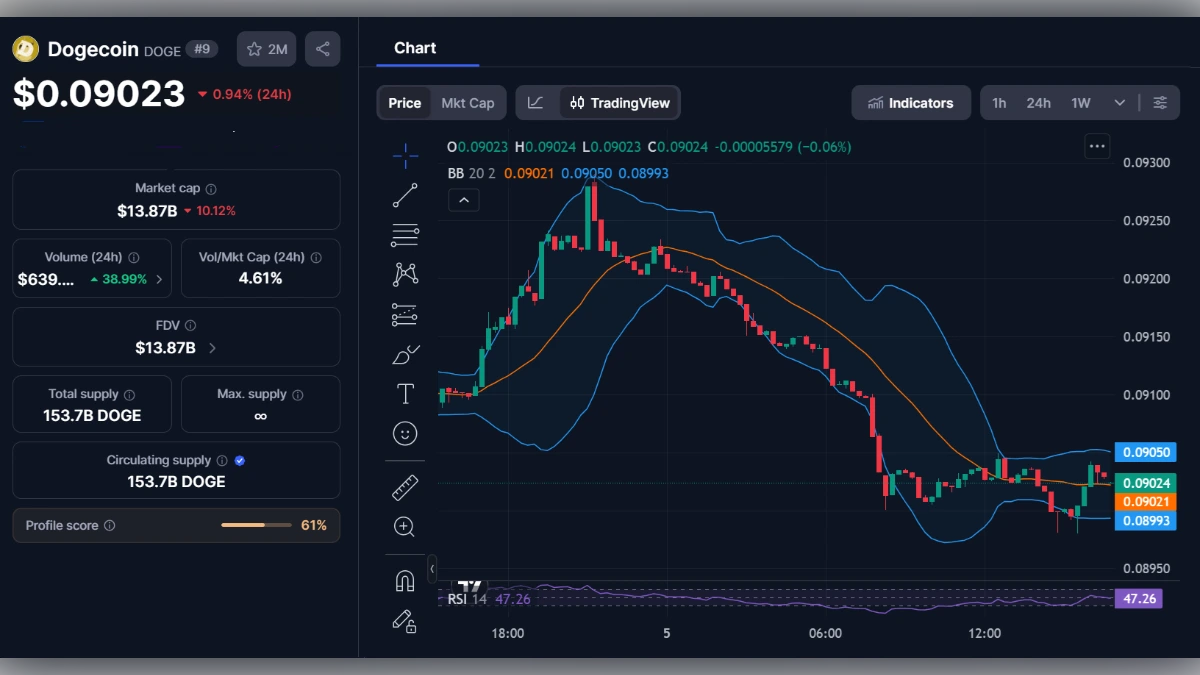
Task: Collapse the OHLC indicator legend
Action: [x=463, y=200]
